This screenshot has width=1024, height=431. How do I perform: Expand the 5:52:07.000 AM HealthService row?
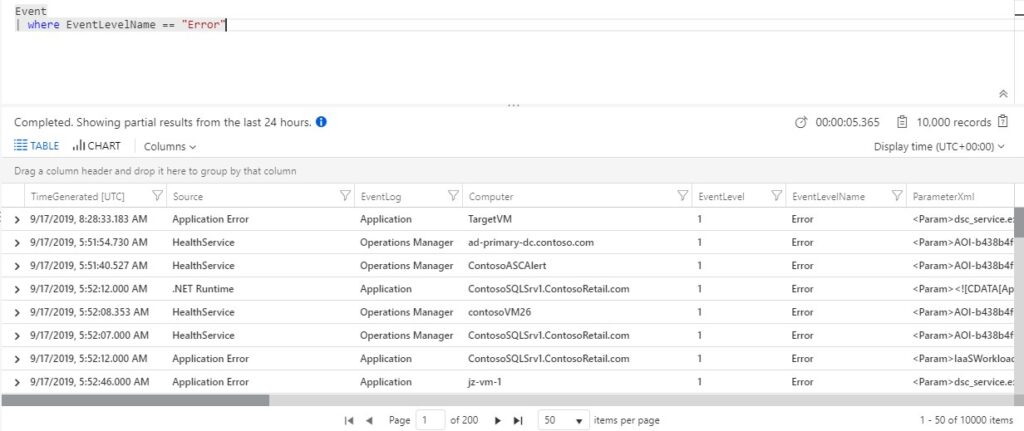pyautogui.click(x=18, y=336)
